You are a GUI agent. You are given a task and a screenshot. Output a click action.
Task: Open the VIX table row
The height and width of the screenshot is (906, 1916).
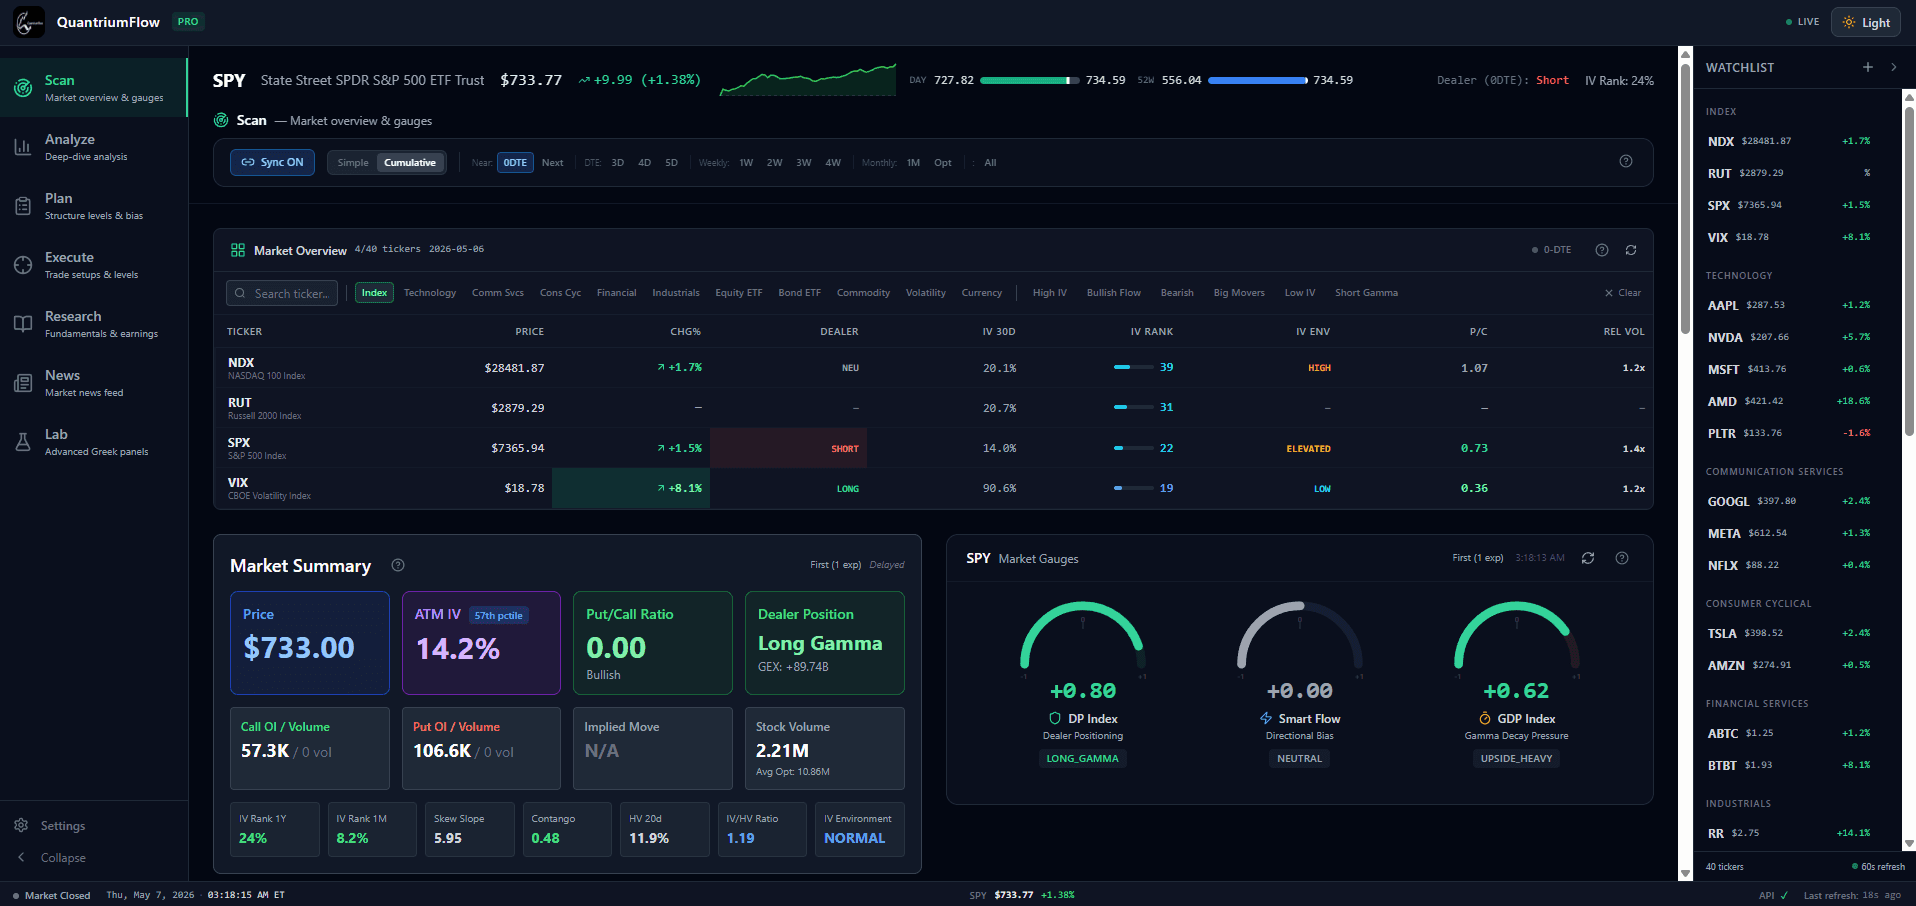(x=933, y=488)
